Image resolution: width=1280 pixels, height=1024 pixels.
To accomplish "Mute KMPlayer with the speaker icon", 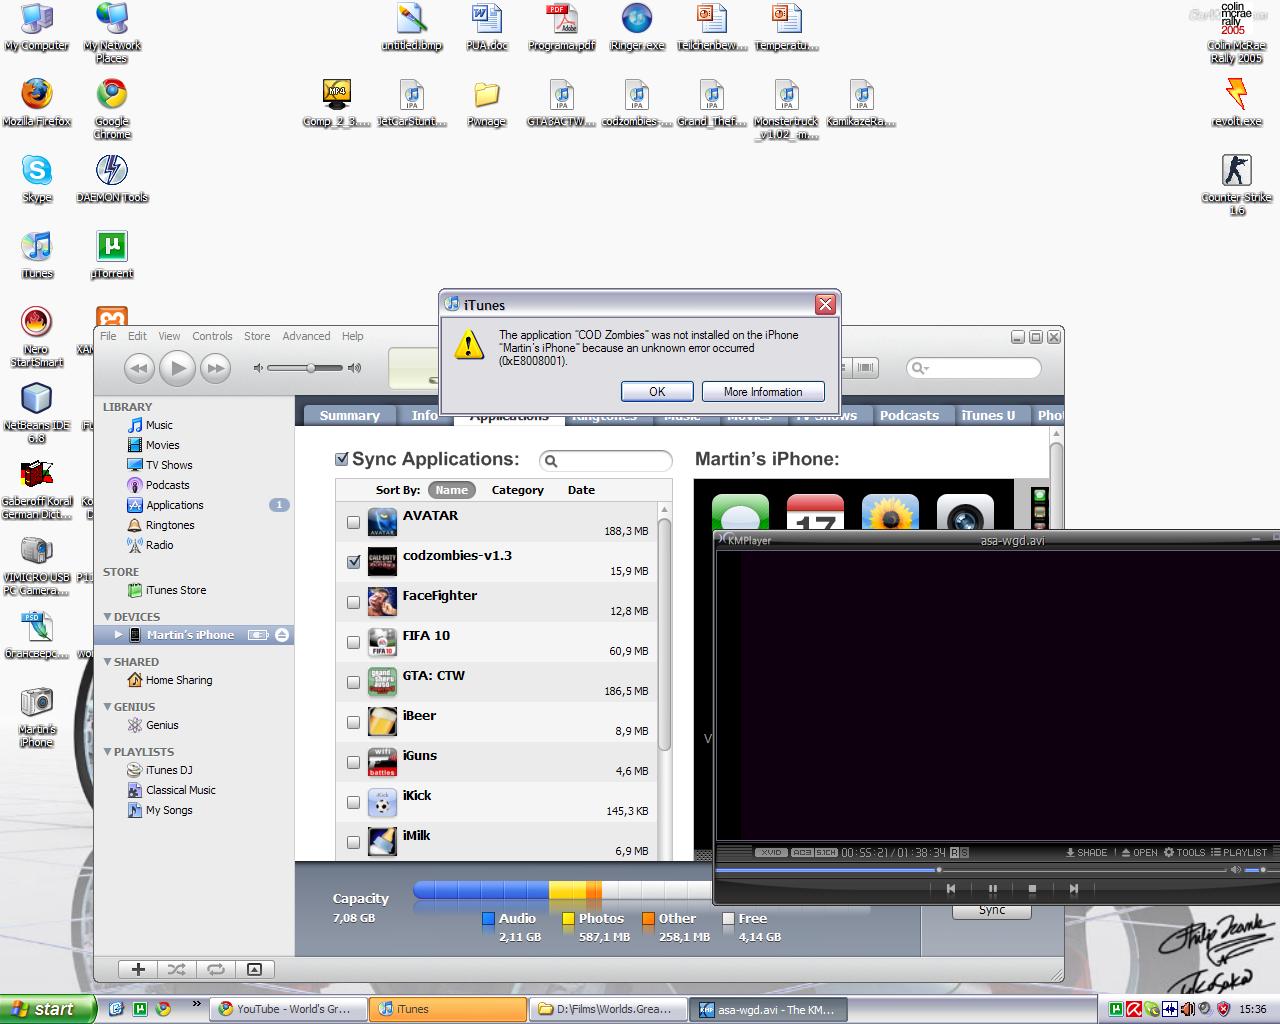I will click(x=1236, y=870).
